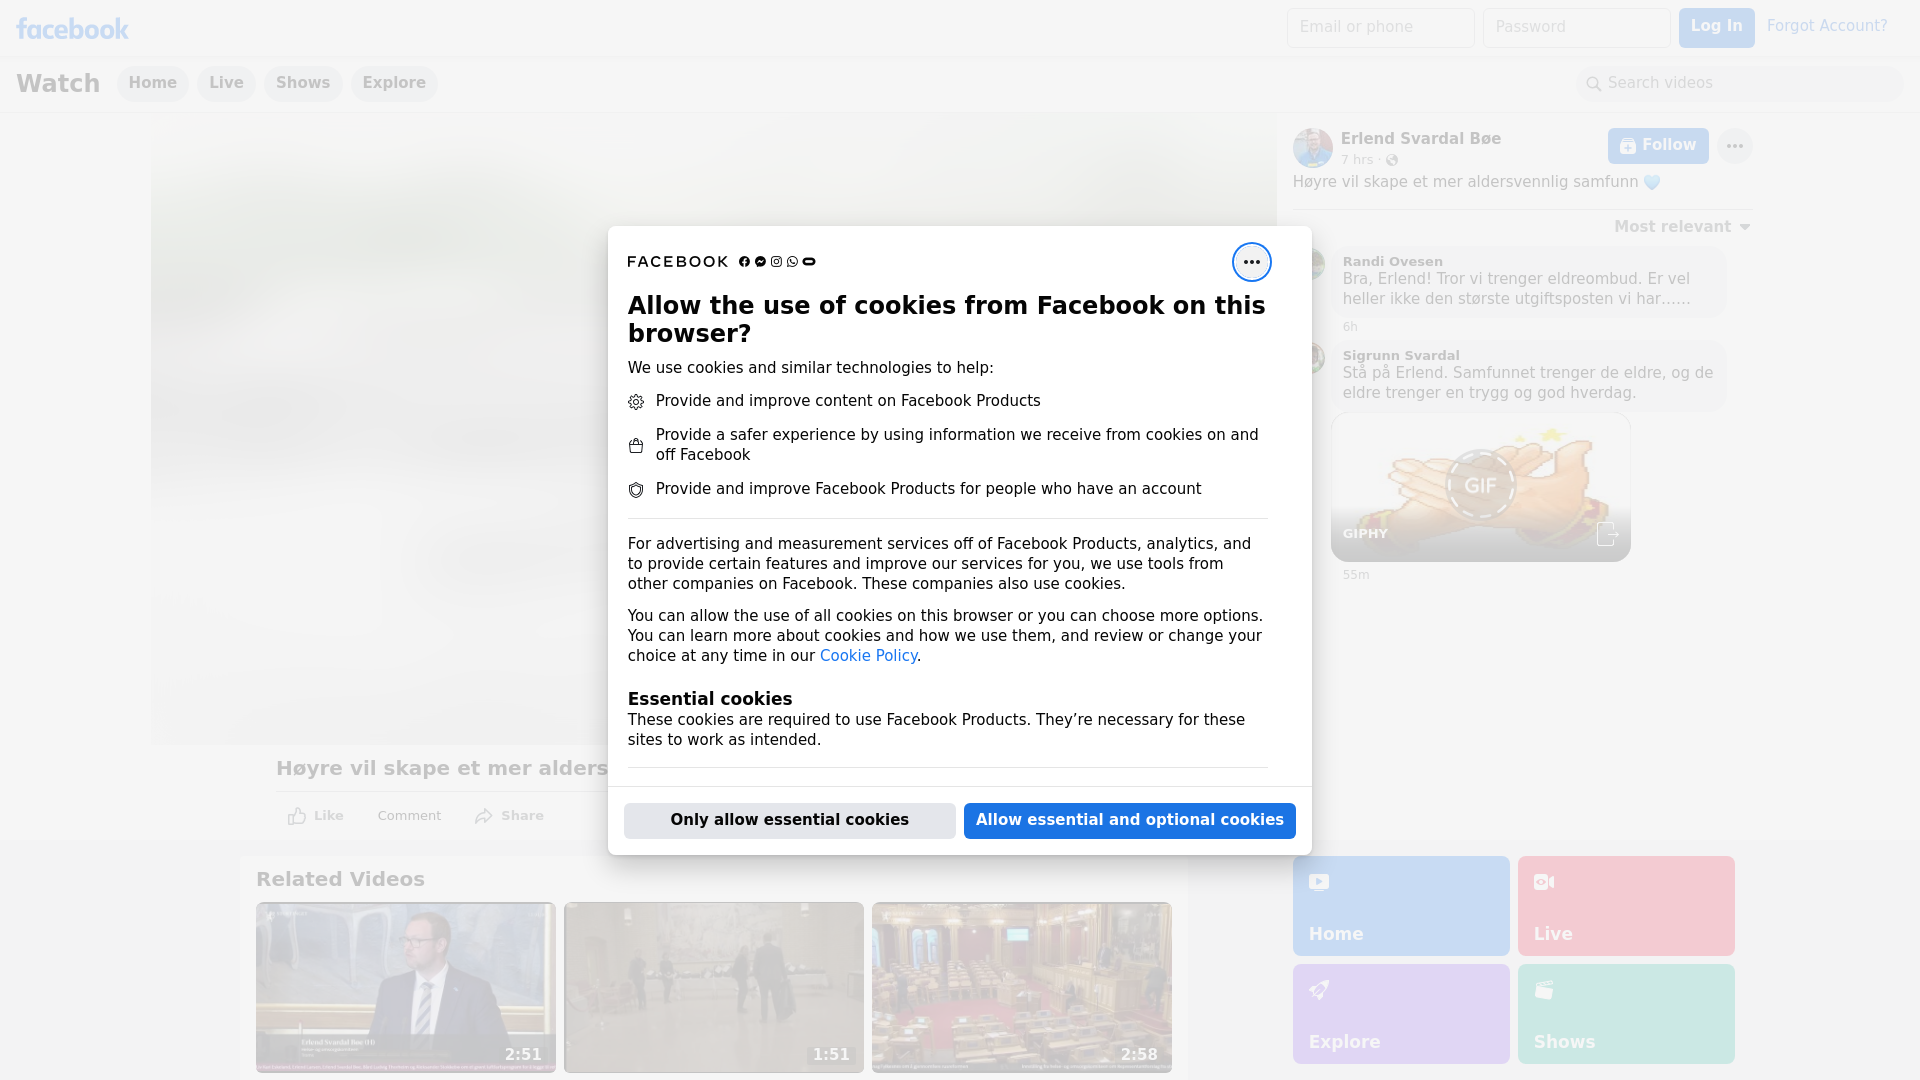Open Forgot Account link
The width and height of the screenshot is (1920, 1080).
coord(1826,26)
